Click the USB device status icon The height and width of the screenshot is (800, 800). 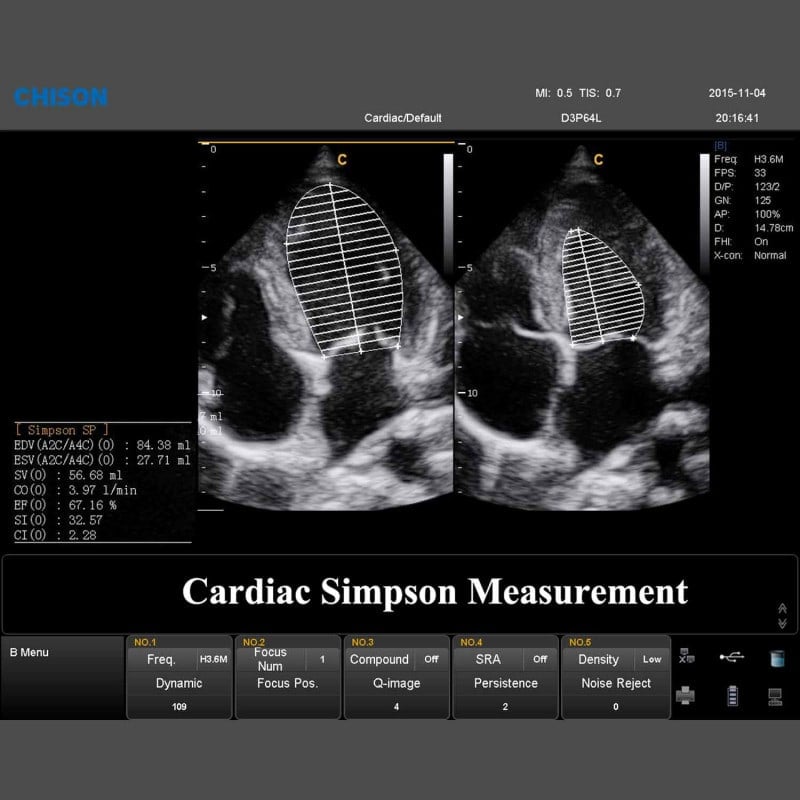(730, 657)
